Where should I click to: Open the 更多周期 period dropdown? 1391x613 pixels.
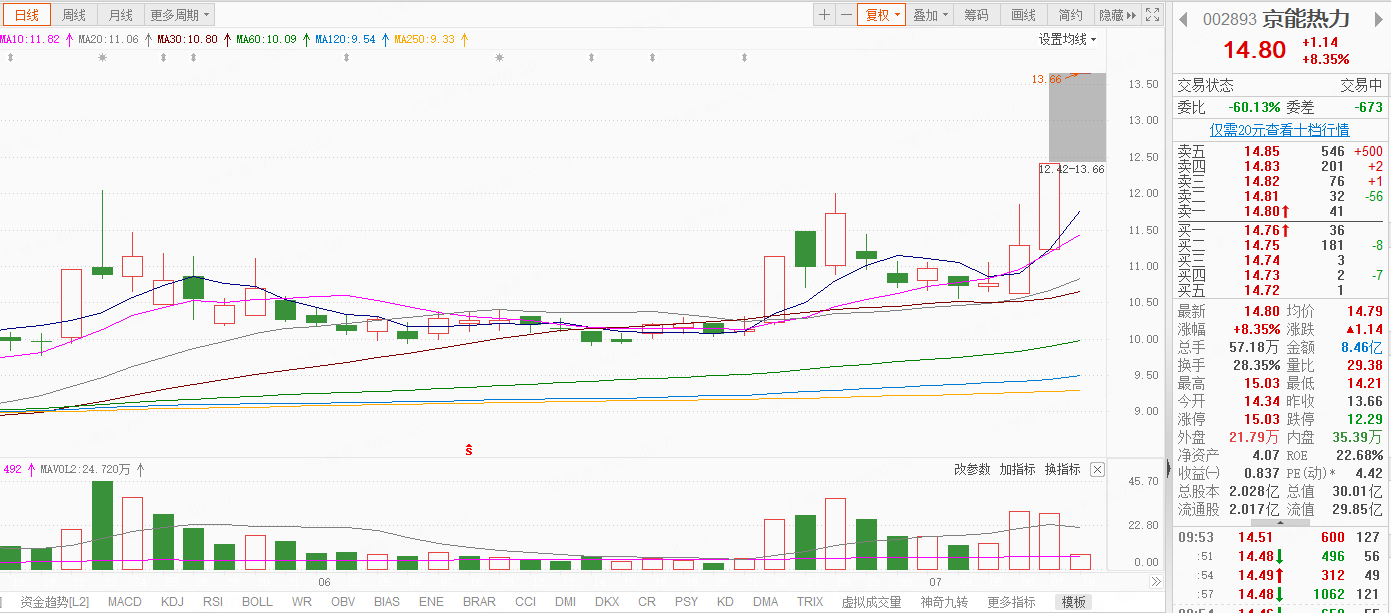[180, 15]
